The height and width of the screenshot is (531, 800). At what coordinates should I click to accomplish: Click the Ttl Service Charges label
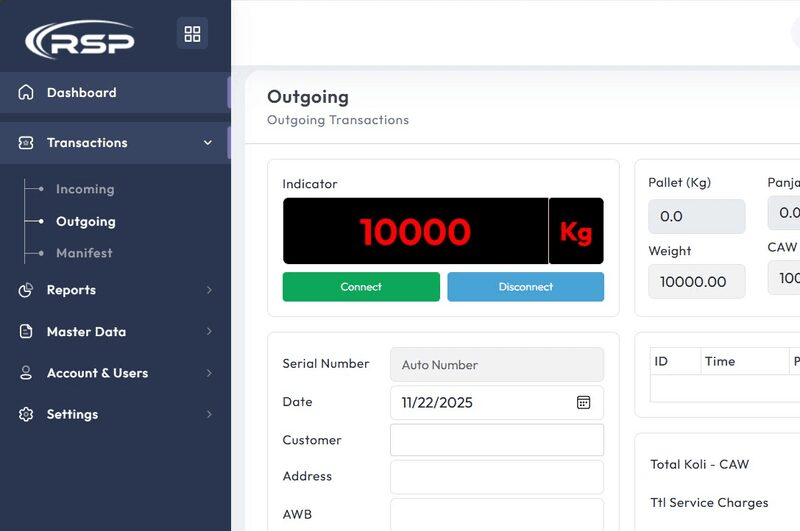[709, 502]
